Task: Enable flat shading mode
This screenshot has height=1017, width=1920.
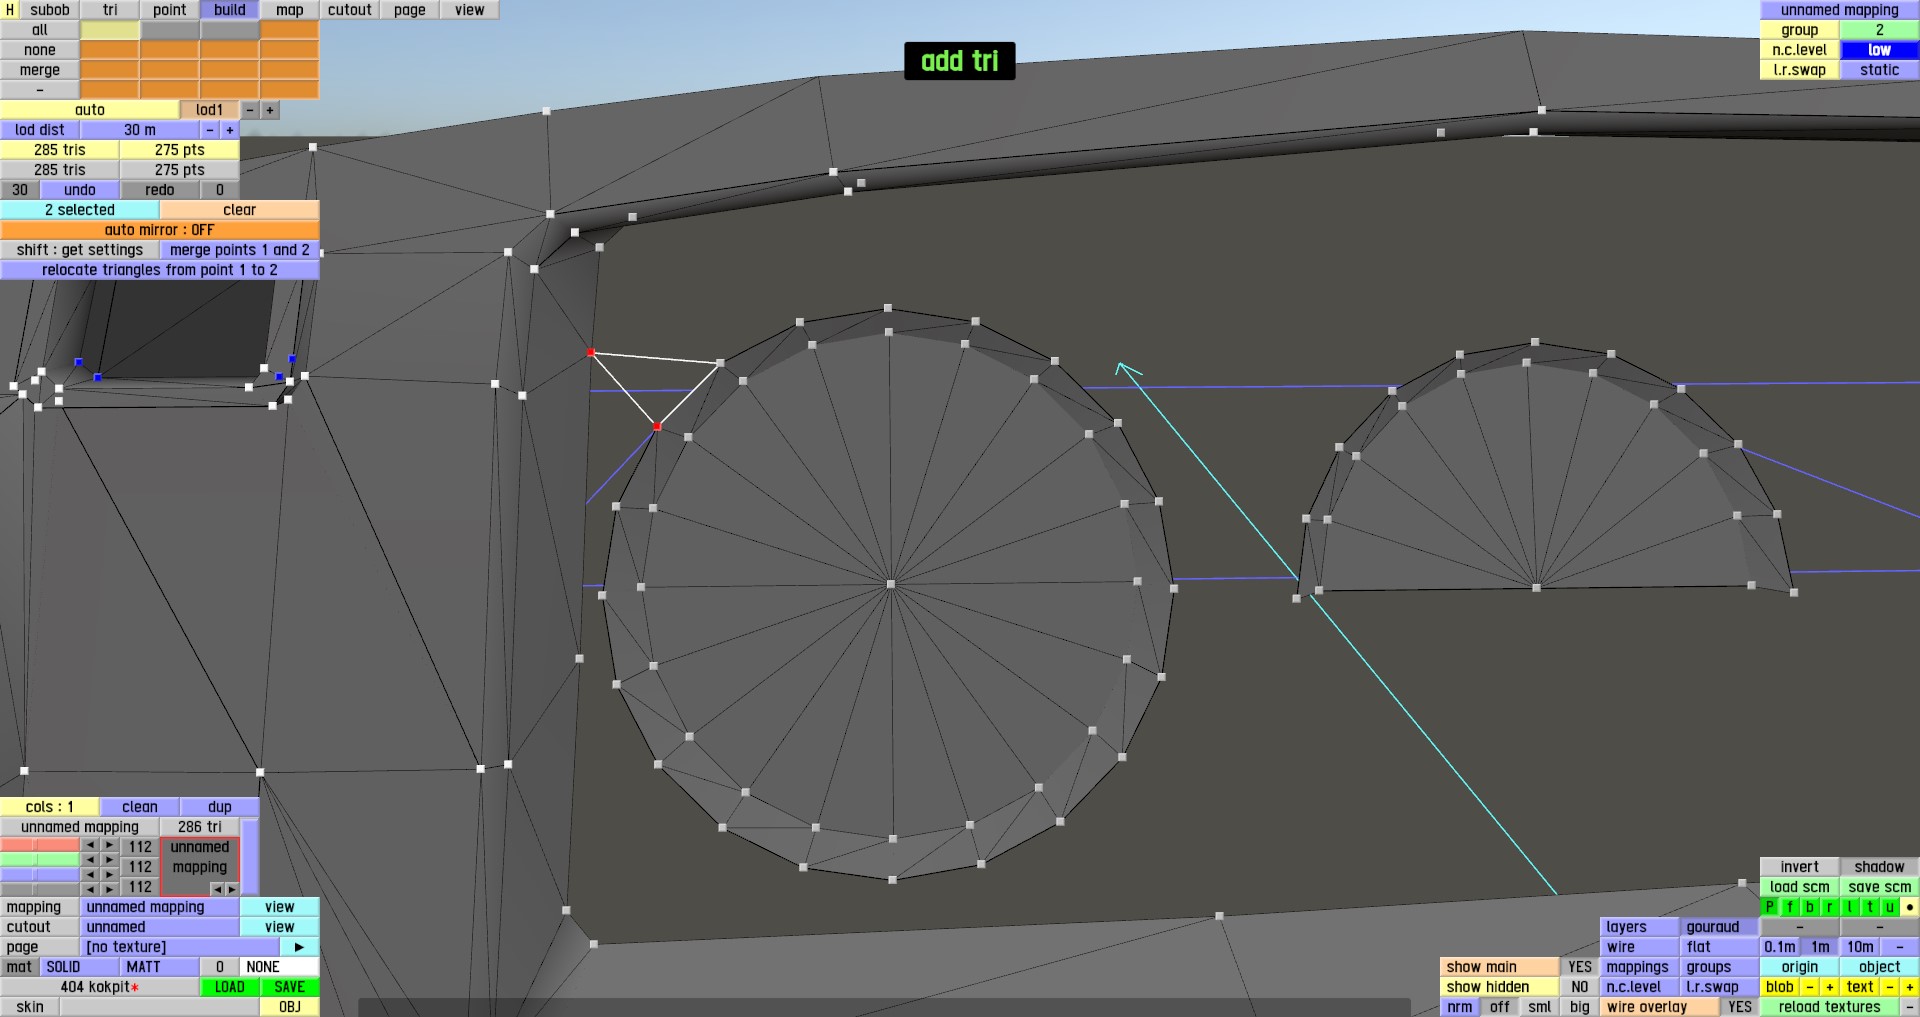Action: (1720, 947)
